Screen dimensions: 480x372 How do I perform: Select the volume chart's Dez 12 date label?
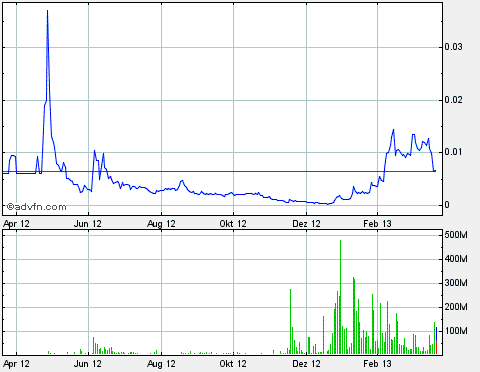click(x=306, y=363)
